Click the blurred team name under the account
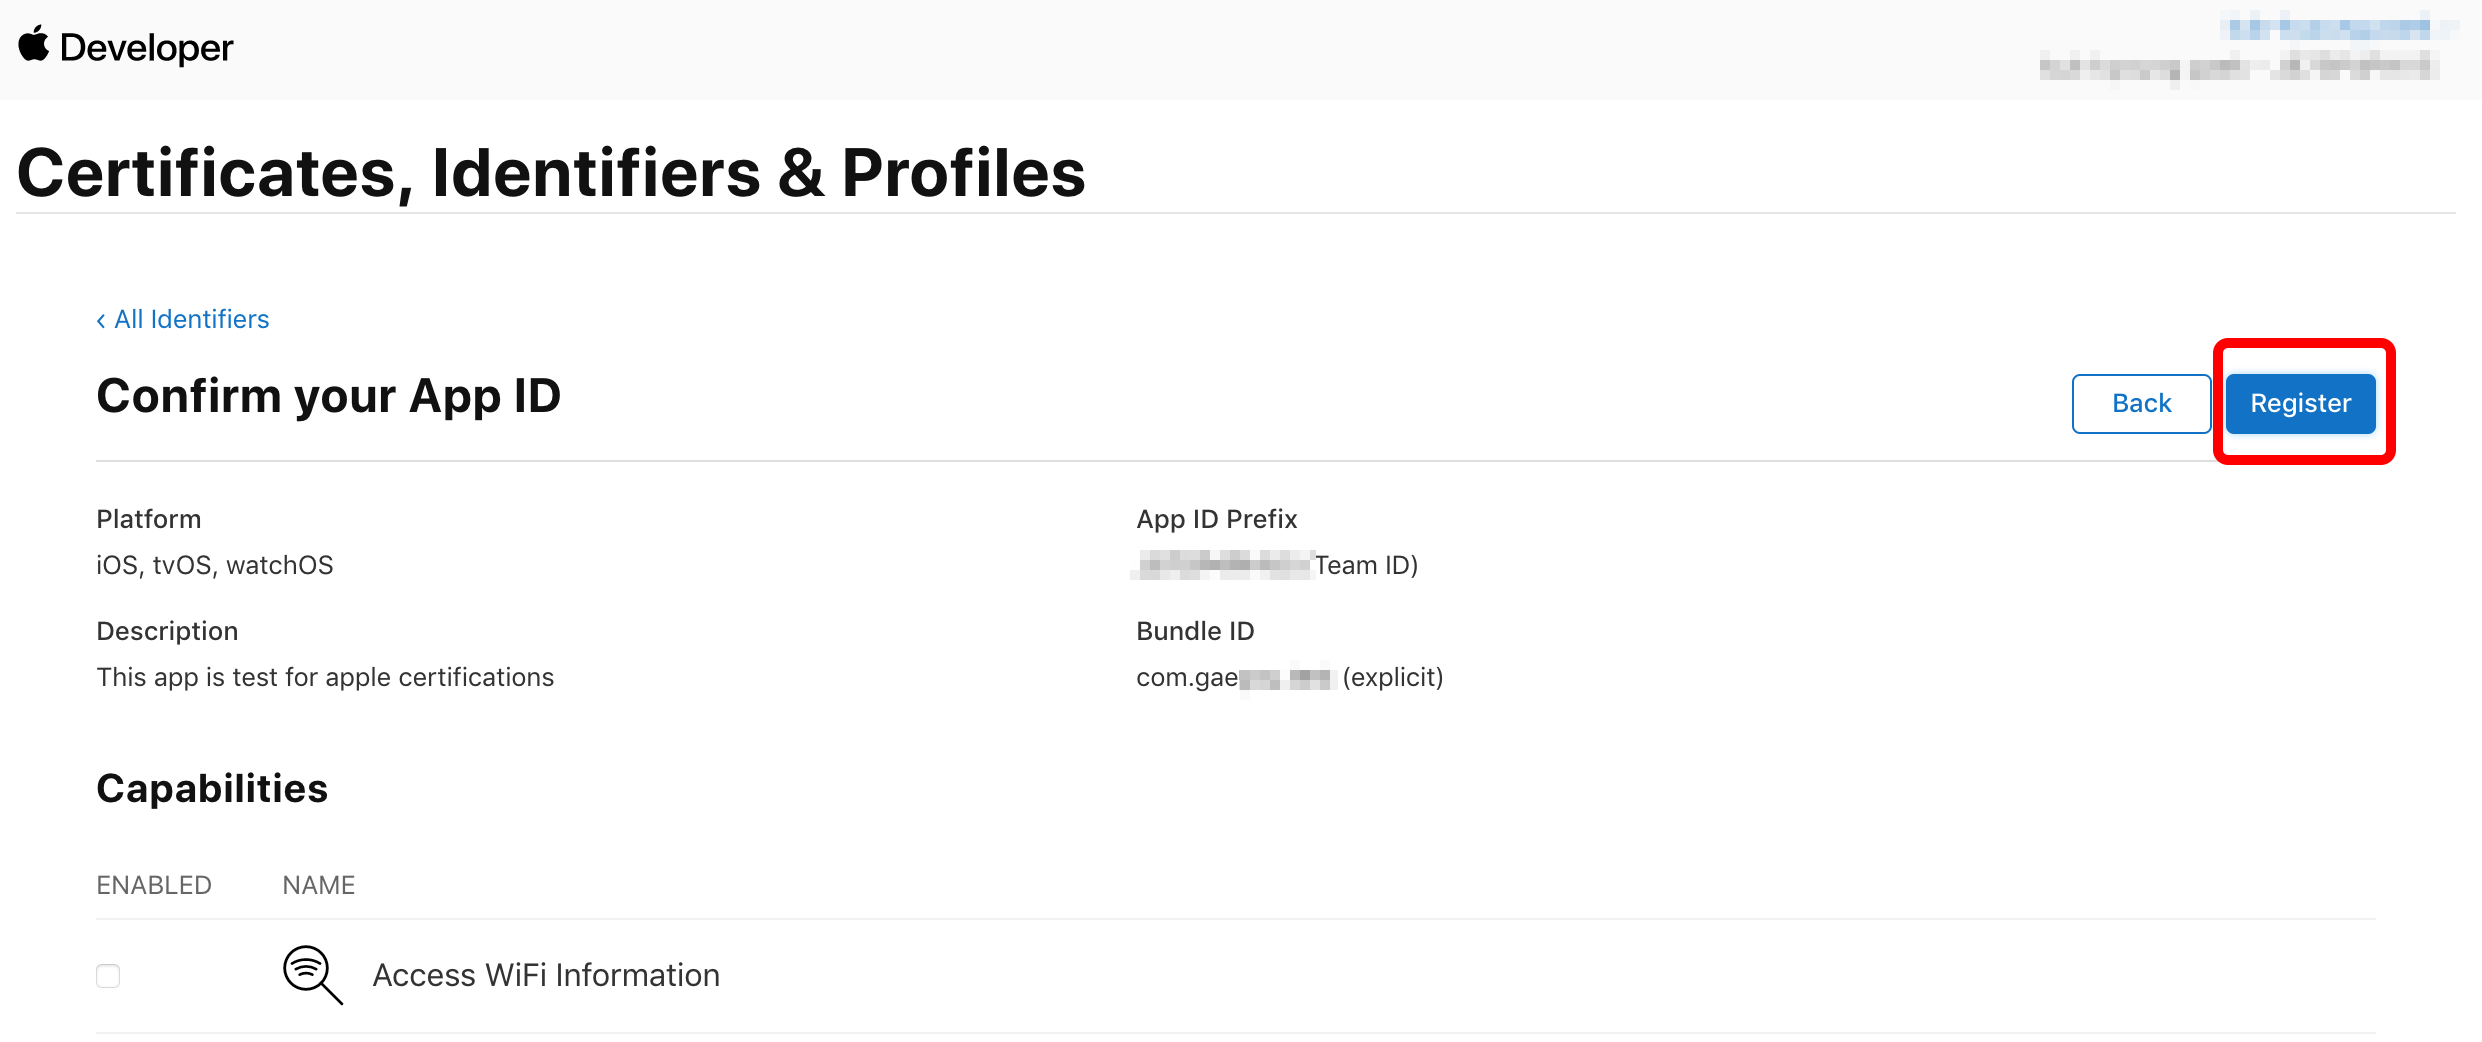This screenshot has height=1042, width=2482. pyautogui.click(x=2238, y=68)
